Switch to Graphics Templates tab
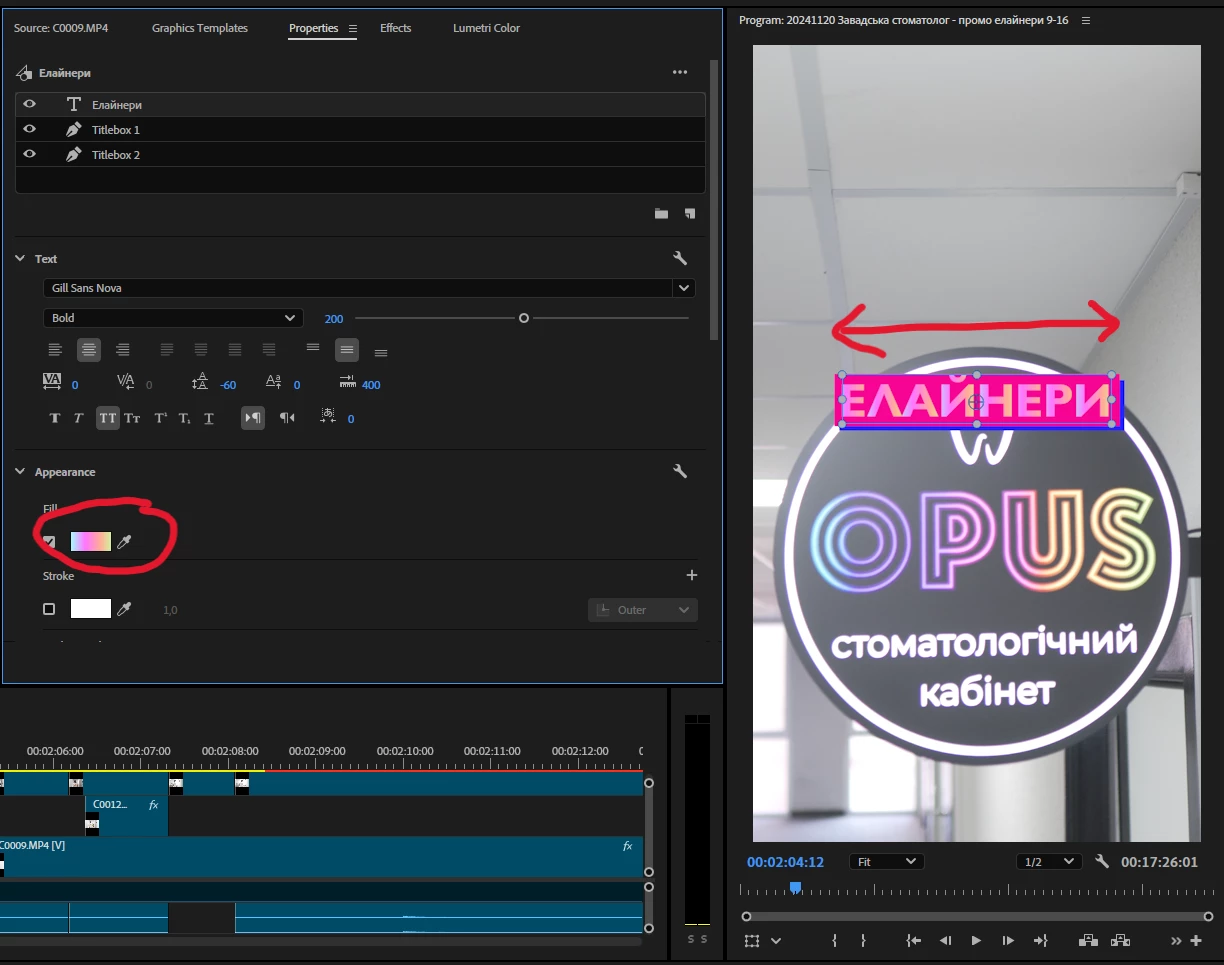Image resolution: width=1224 pixels, height=965 pixels. pos(200,28)
